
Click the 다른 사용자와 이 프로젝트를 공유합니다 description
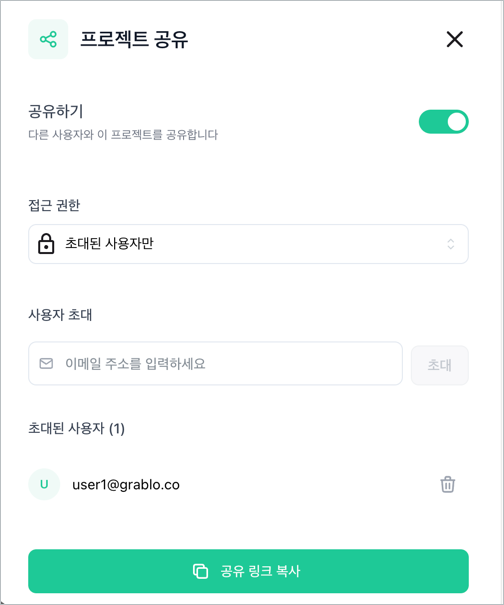(x=123, y=135)
